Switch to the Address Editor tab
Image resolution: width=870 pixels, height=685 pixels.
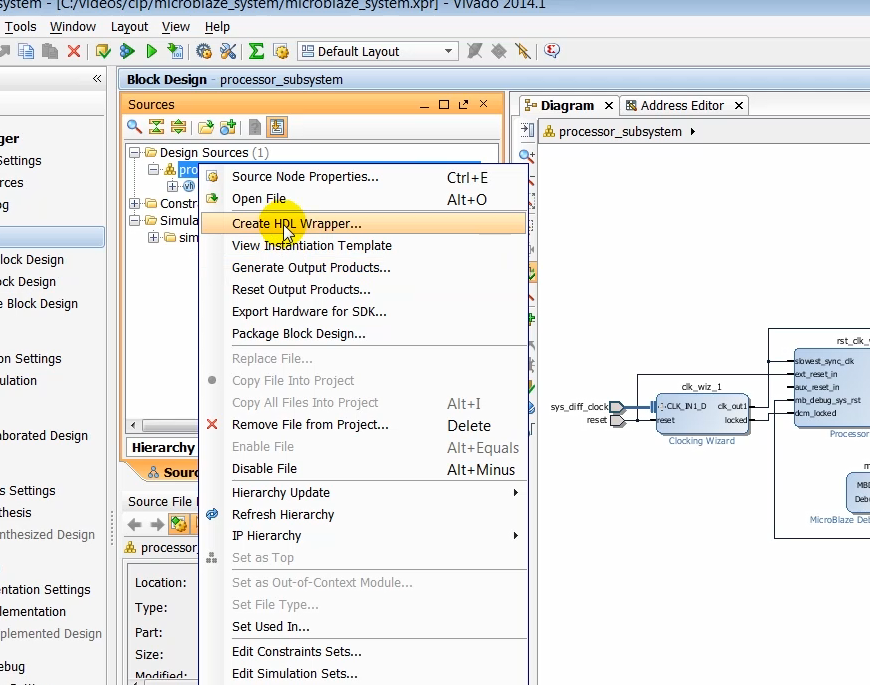coord(681,105)
